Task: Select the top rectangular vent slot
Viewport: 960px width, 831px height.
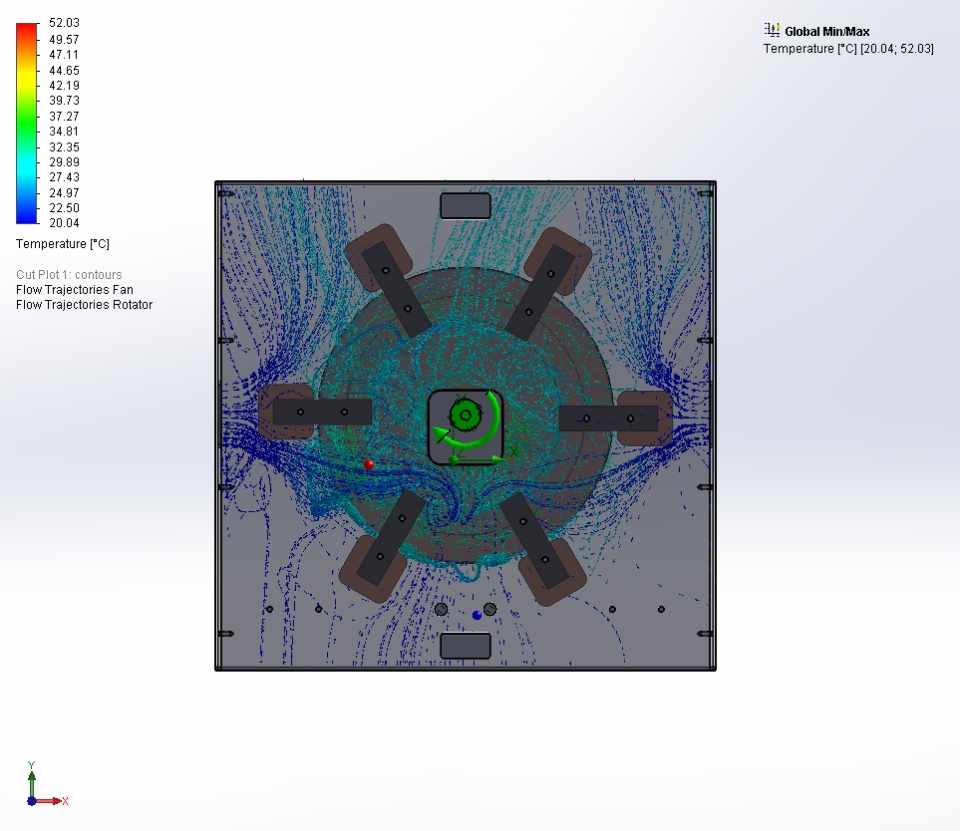Action: (x=465, y=206)
